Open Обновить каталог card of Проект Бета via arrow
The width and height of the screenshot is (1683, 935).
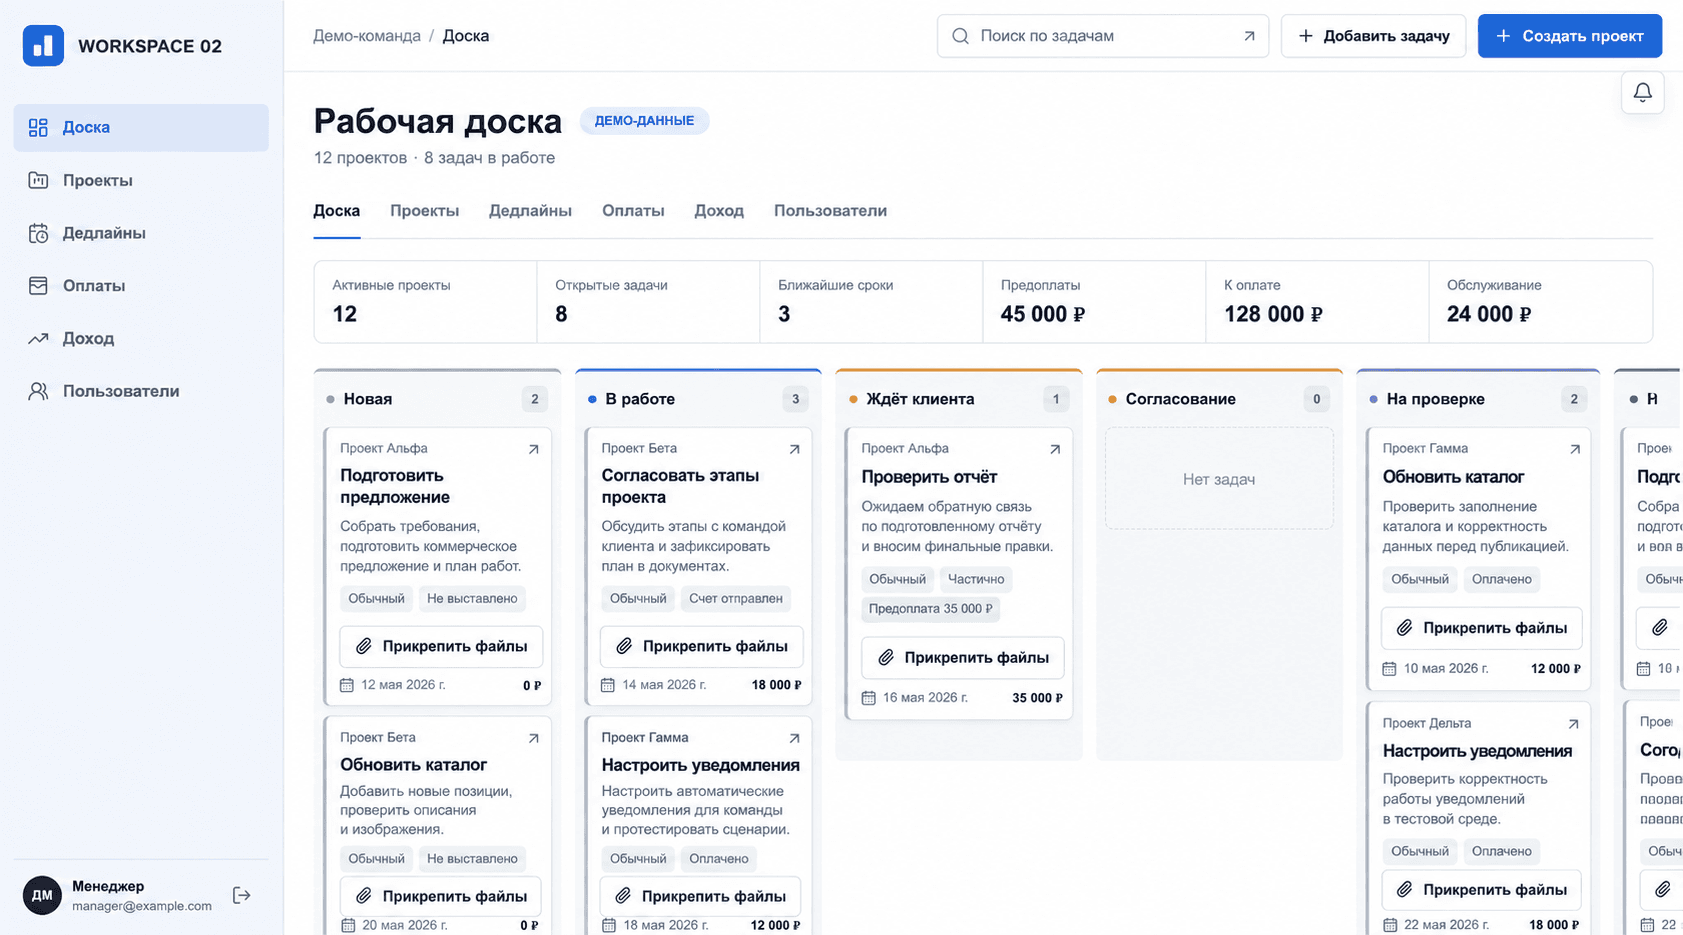click(533, 738)
